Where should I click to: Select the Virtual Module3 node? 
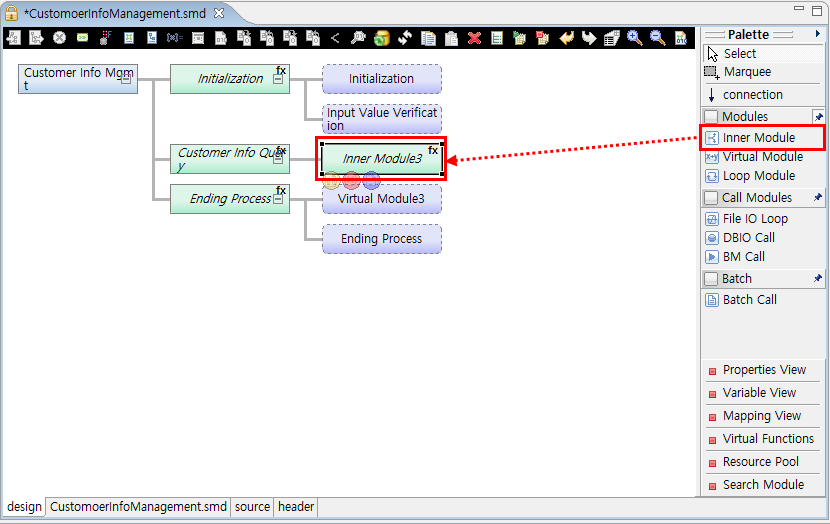pyautogui.click(x=382, y=199)
